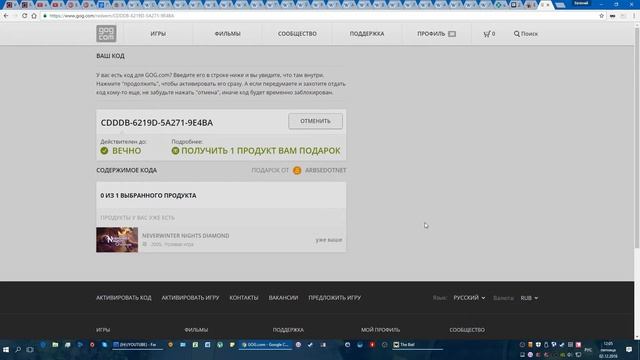Click '0 ИЗ 1 ВЫБРАННОГО ПРОДУКТА' header

point(148,196)
